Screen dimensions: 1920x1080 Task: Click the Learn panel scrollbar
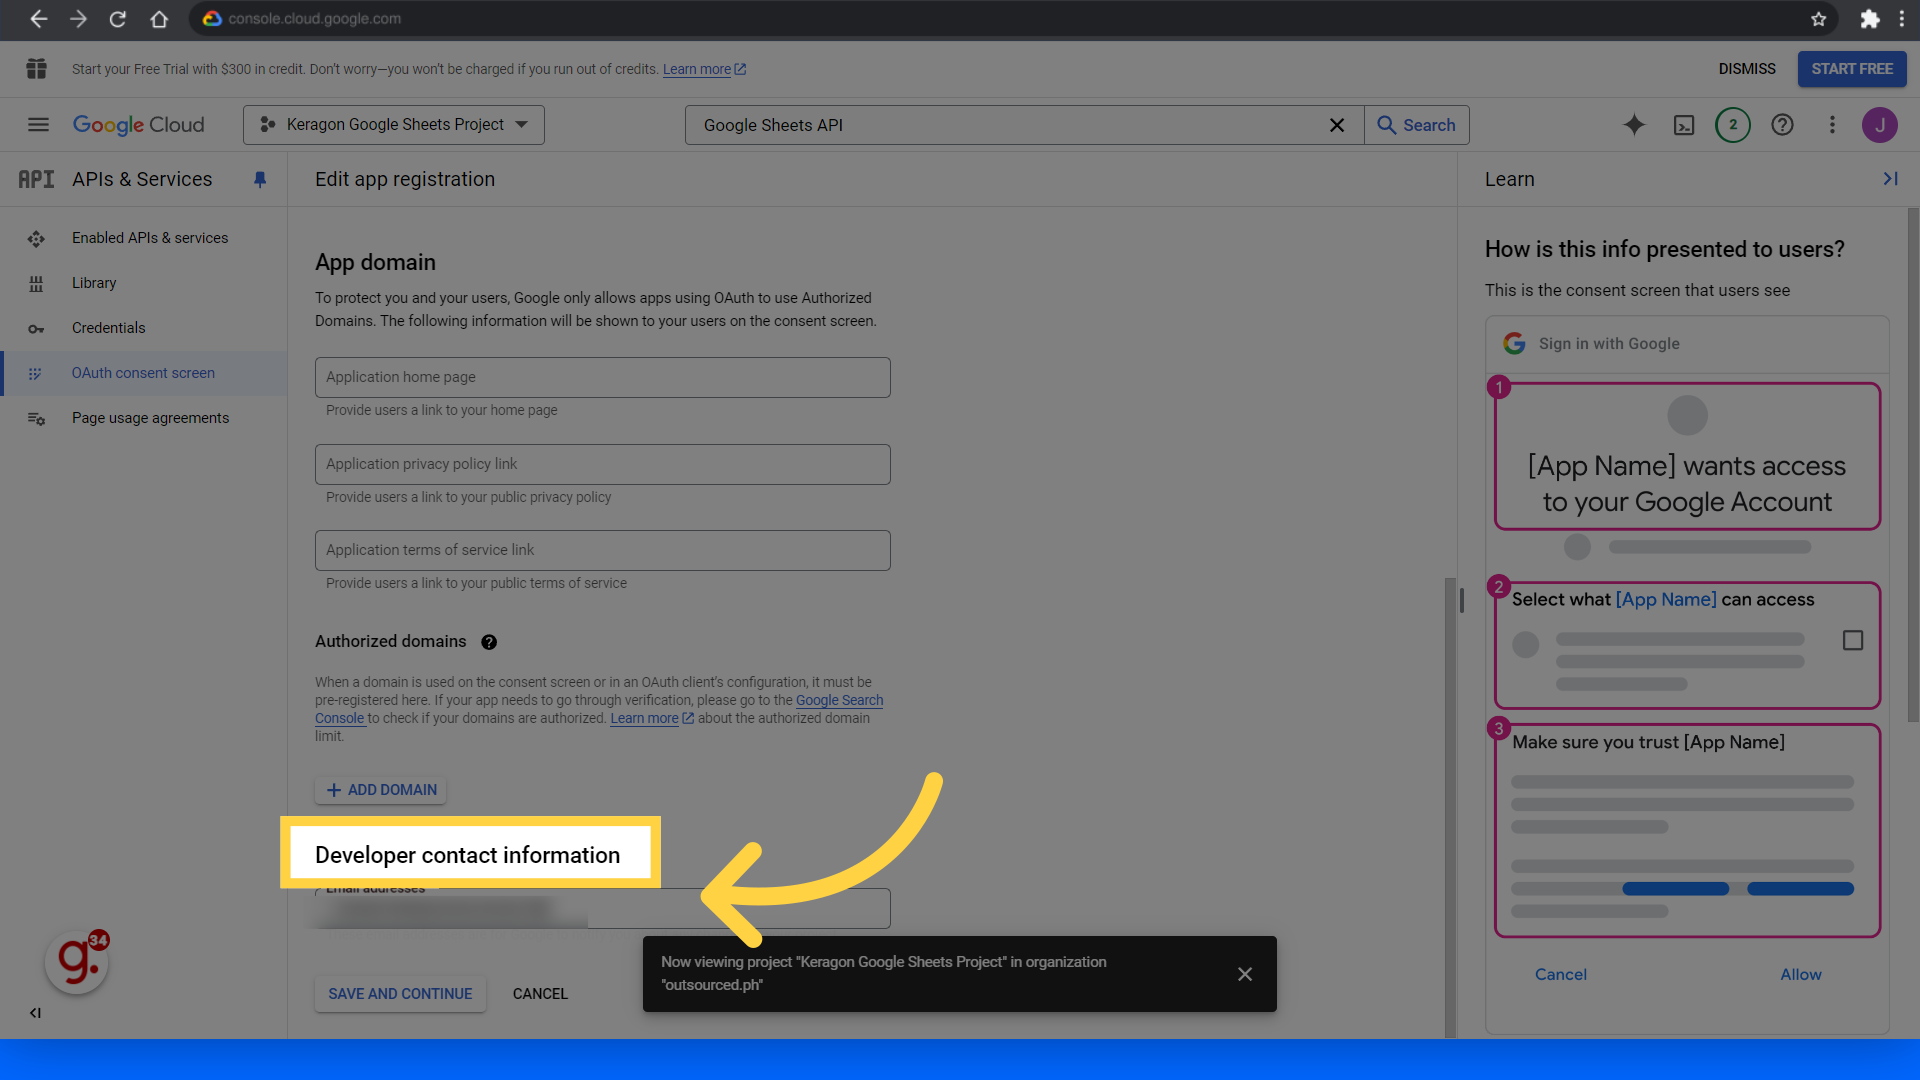pos(1913,465)
